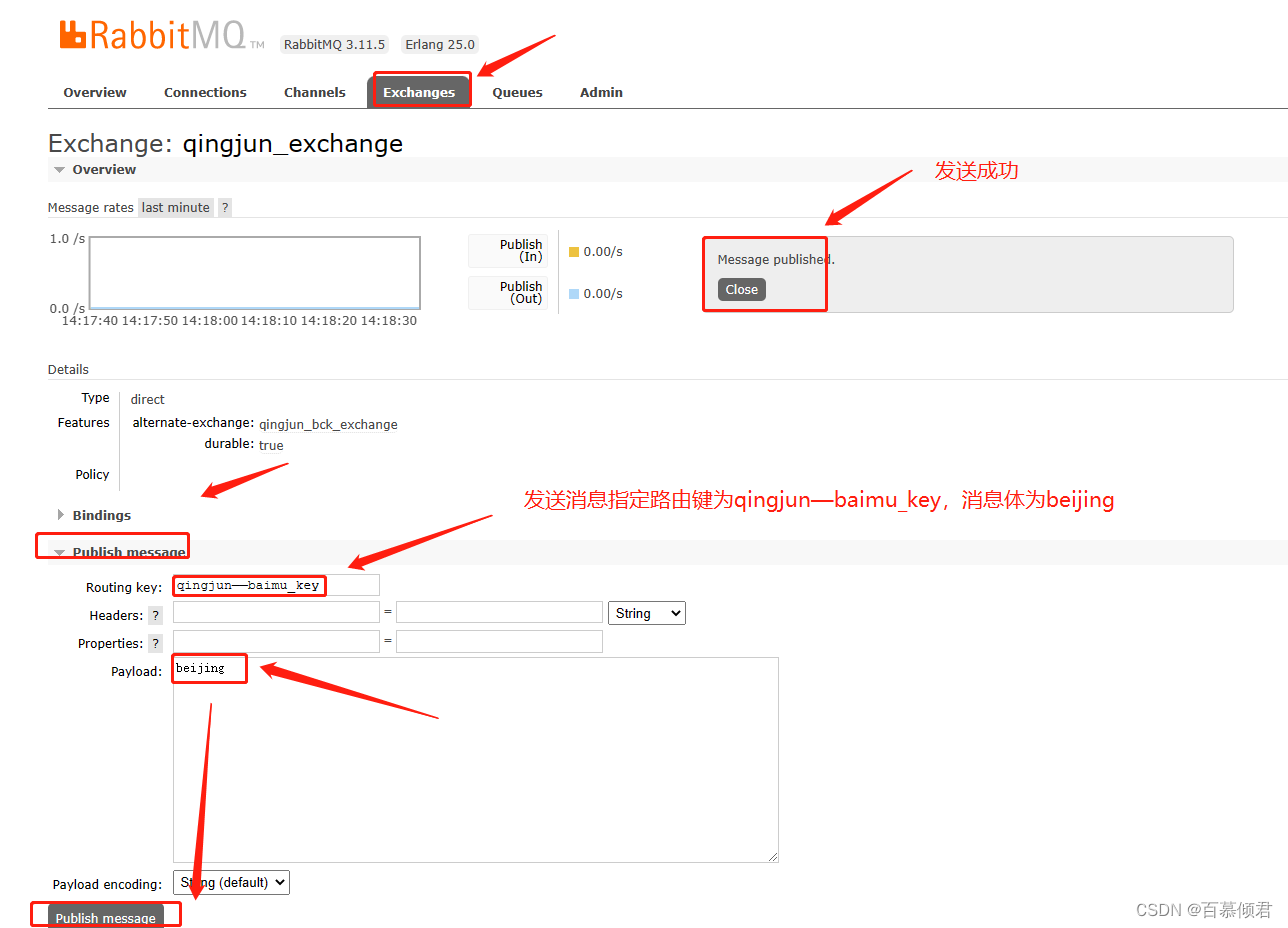1288x928 pixels.
Task: Click the Headers name input field
Action: pyautogui.click(x=276, y=612)
